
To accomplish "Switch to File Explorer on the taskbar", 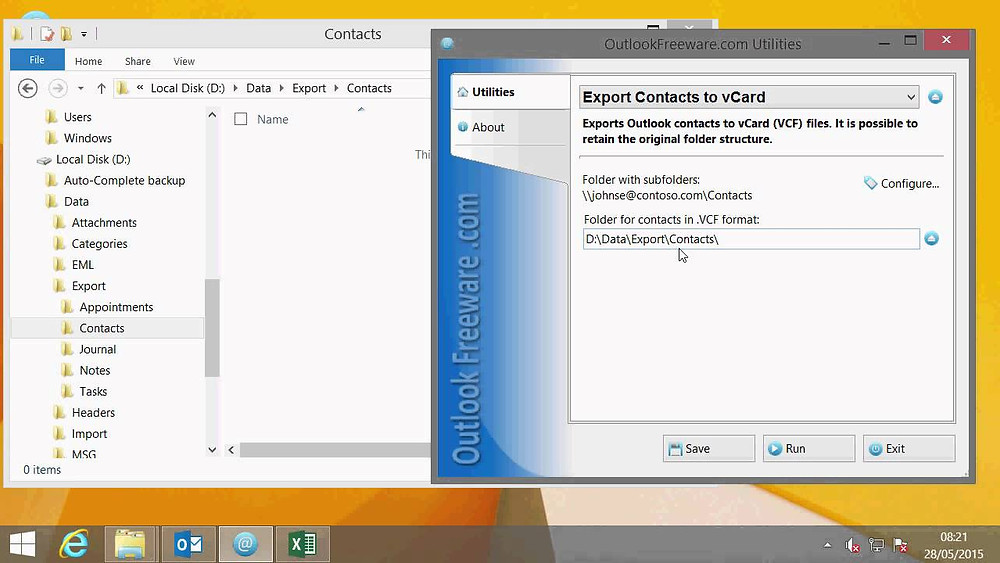I will 130,544.
